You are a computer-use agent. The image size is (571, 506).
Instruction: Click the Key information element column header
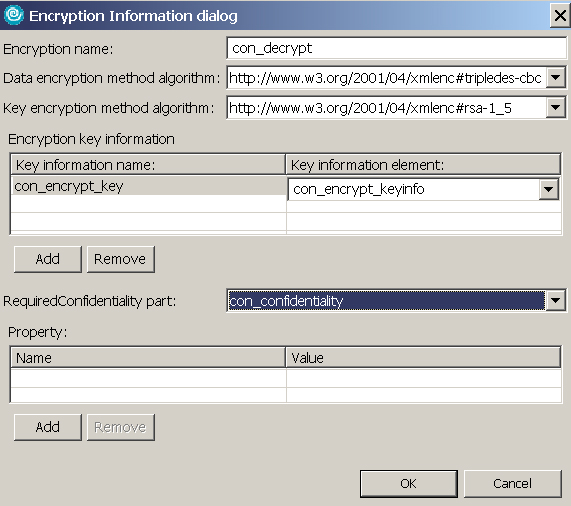[x=424, y=165]
